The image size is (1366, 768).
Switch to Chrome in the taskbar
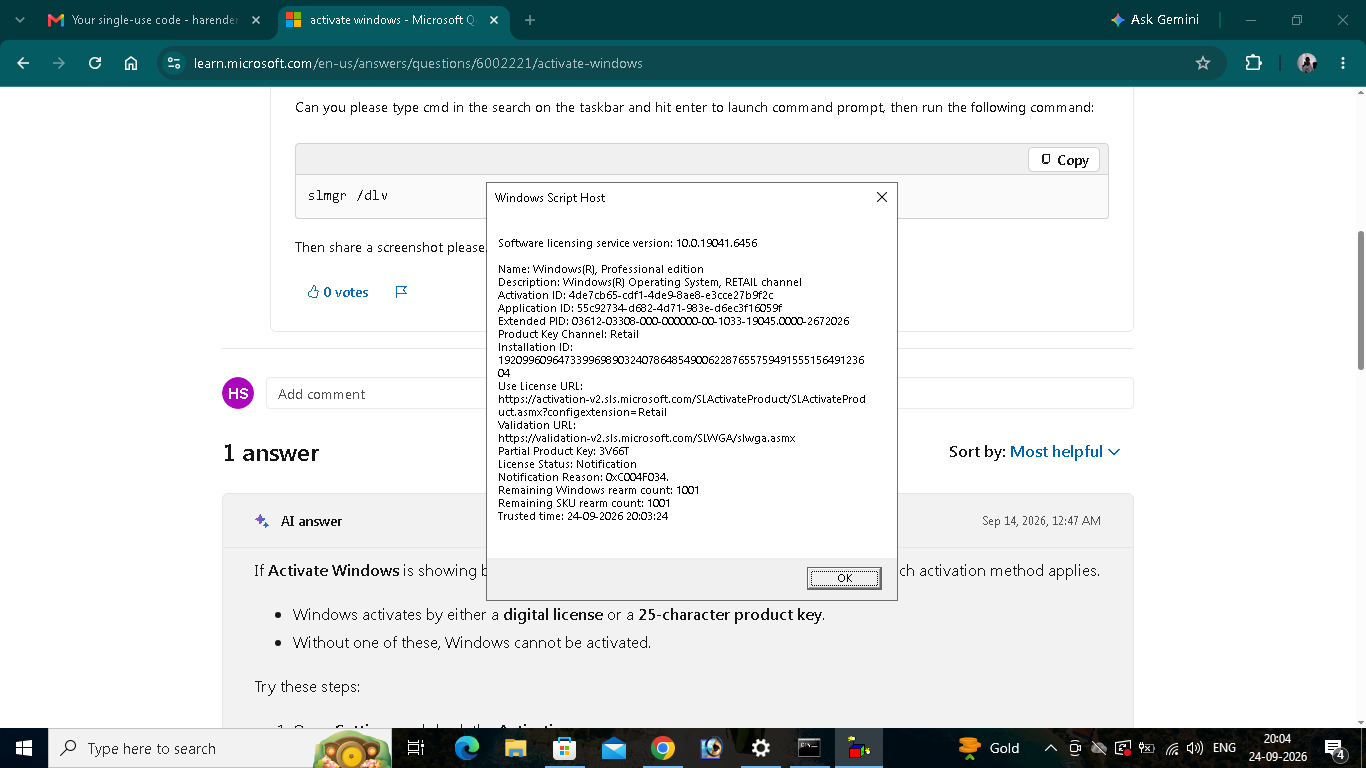662,748
